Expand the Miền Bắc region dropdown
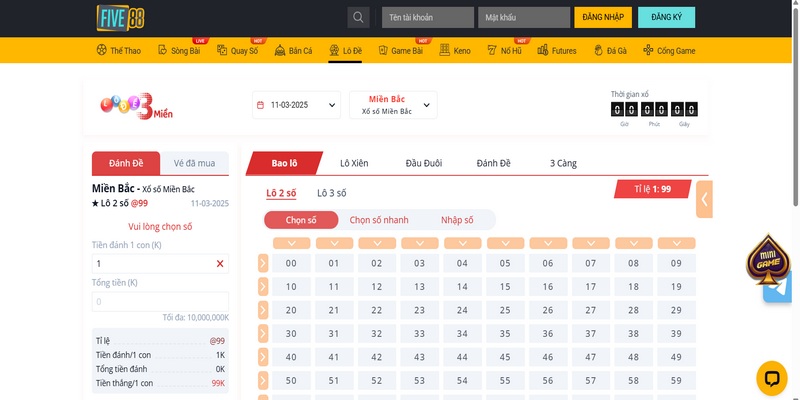The height and width of the screenshot is (400, 800). [x=393, y=104]
